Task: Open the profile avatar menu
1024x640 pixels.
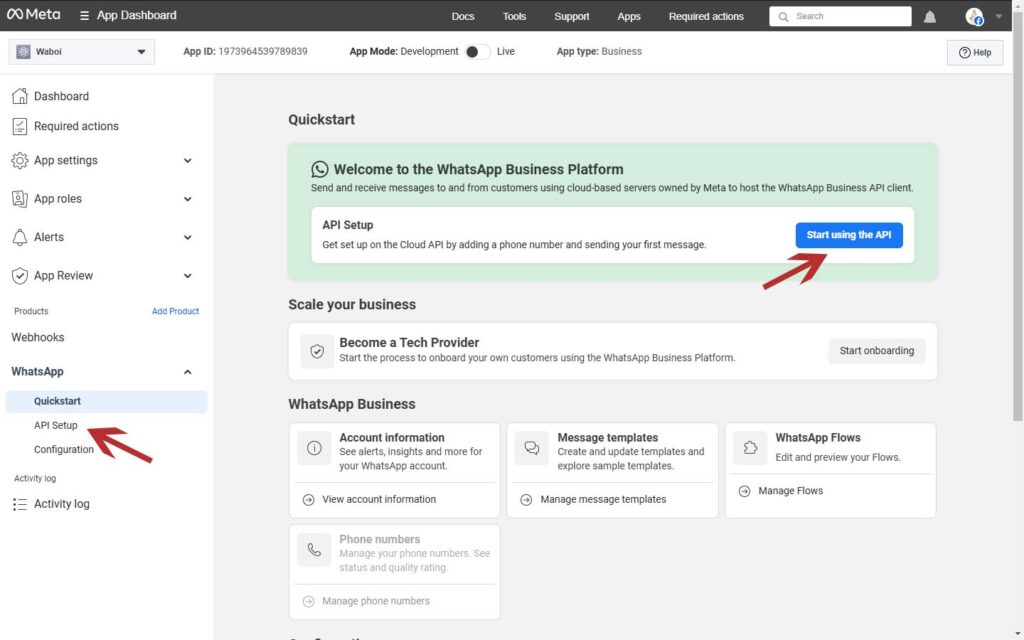Action: 974,16
